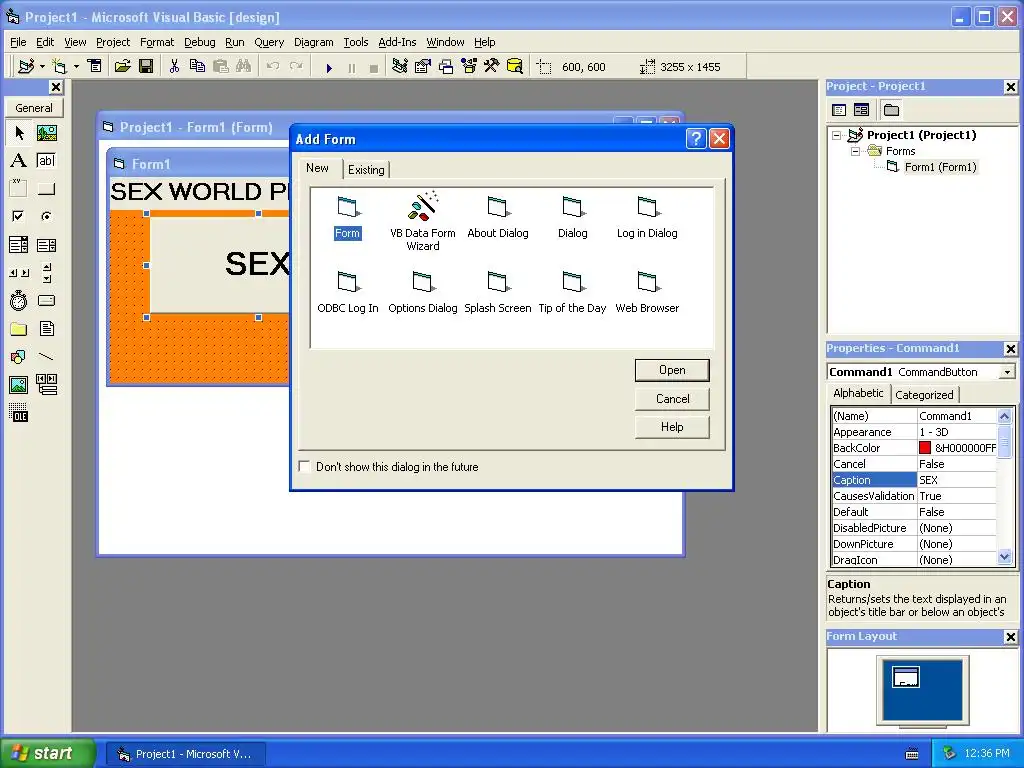Choose the Splash Screen template
Viewport: 1024px width, 768px height.
(498, 293)
